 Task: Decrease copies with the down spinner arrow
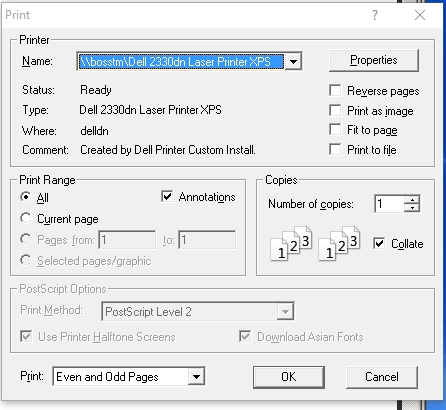[x=412, y=208]
